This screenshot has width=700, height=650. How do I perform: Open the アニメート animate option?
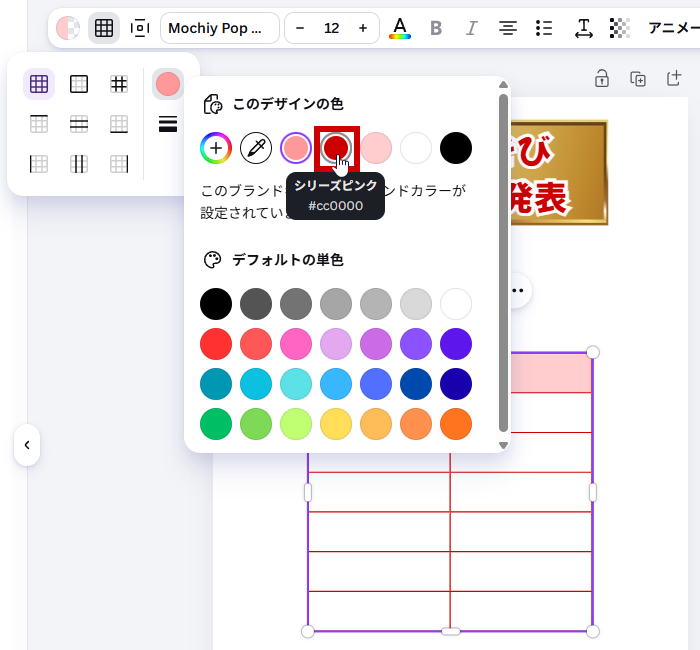tap(674, 28)
